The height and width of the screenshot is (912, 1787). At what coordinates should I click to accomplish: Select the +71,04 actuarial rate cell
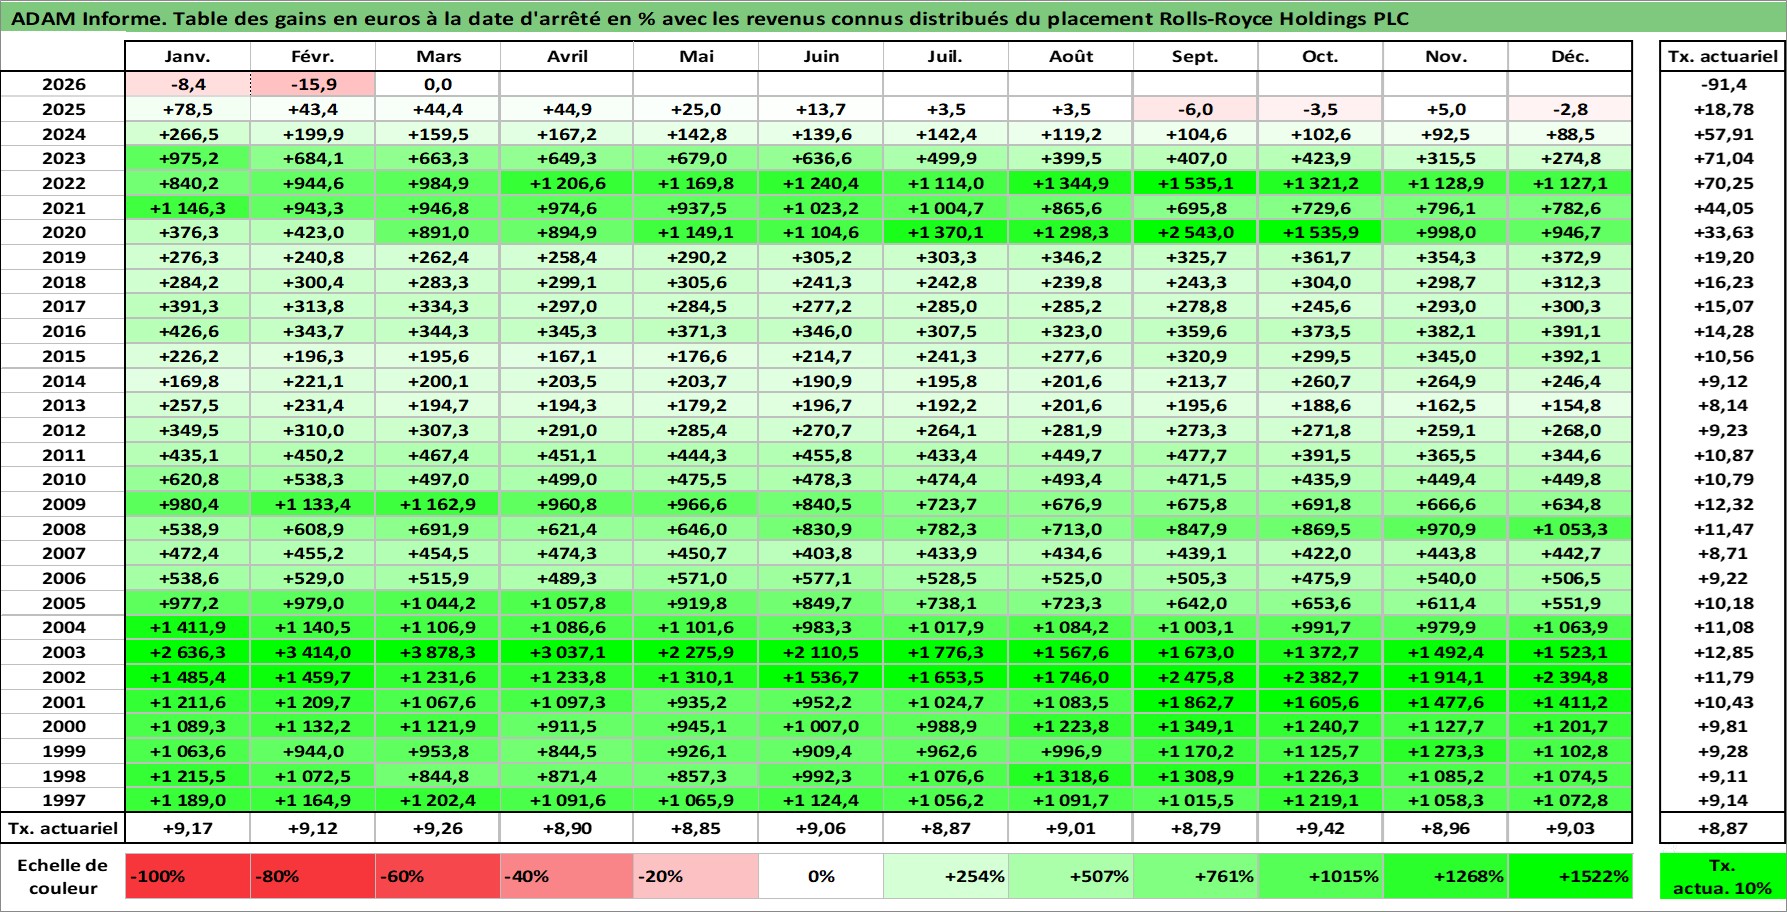pyautogui.click(x=1722, y=158)
